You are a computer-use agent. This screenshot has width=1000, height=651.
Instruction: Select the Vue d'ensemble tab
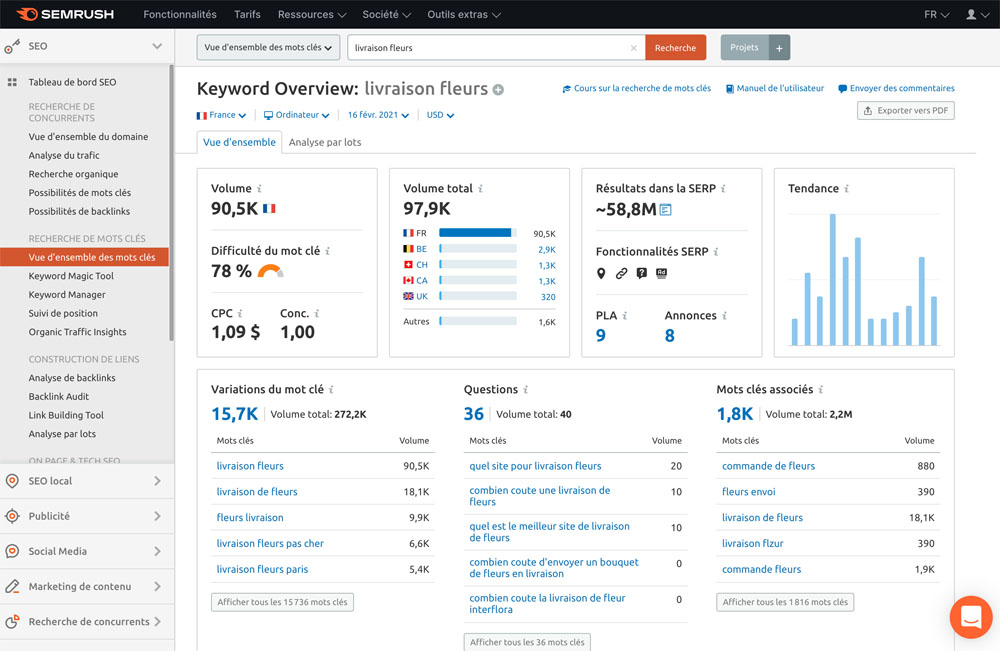click(x=239, y=142)
